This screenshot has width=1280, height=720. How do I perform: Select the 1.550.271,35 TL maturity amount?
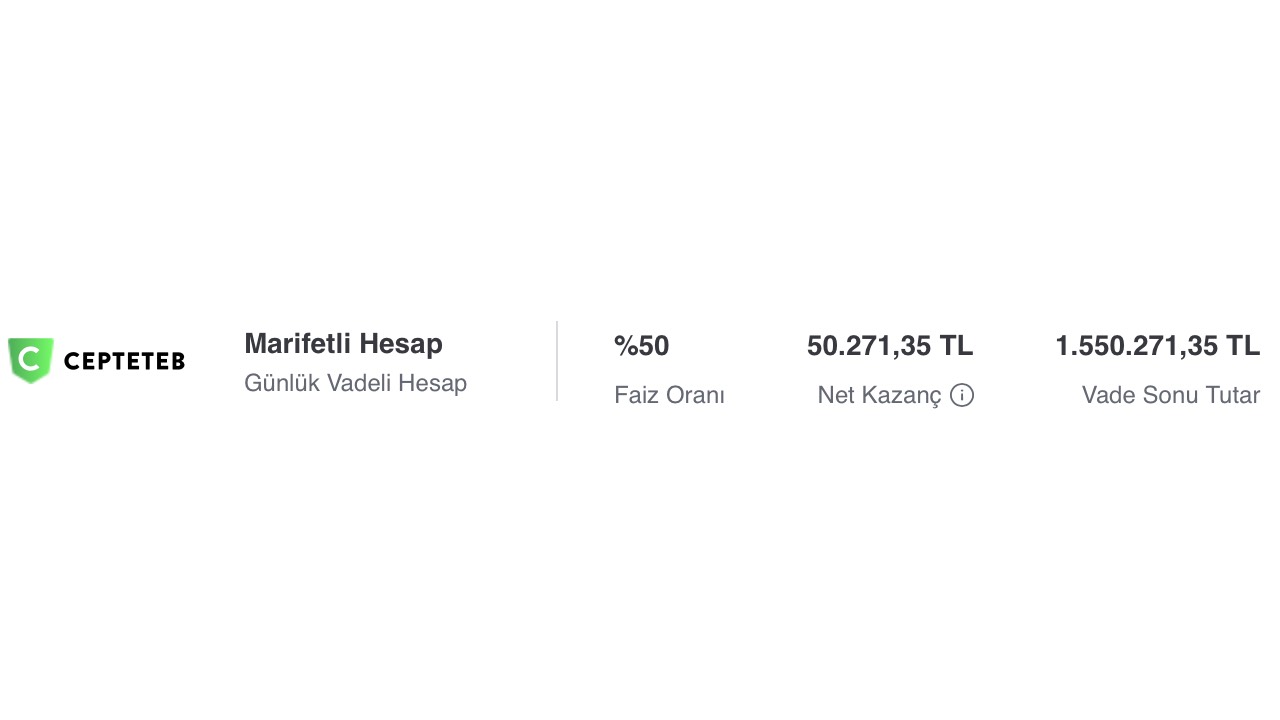(1157, 346)
